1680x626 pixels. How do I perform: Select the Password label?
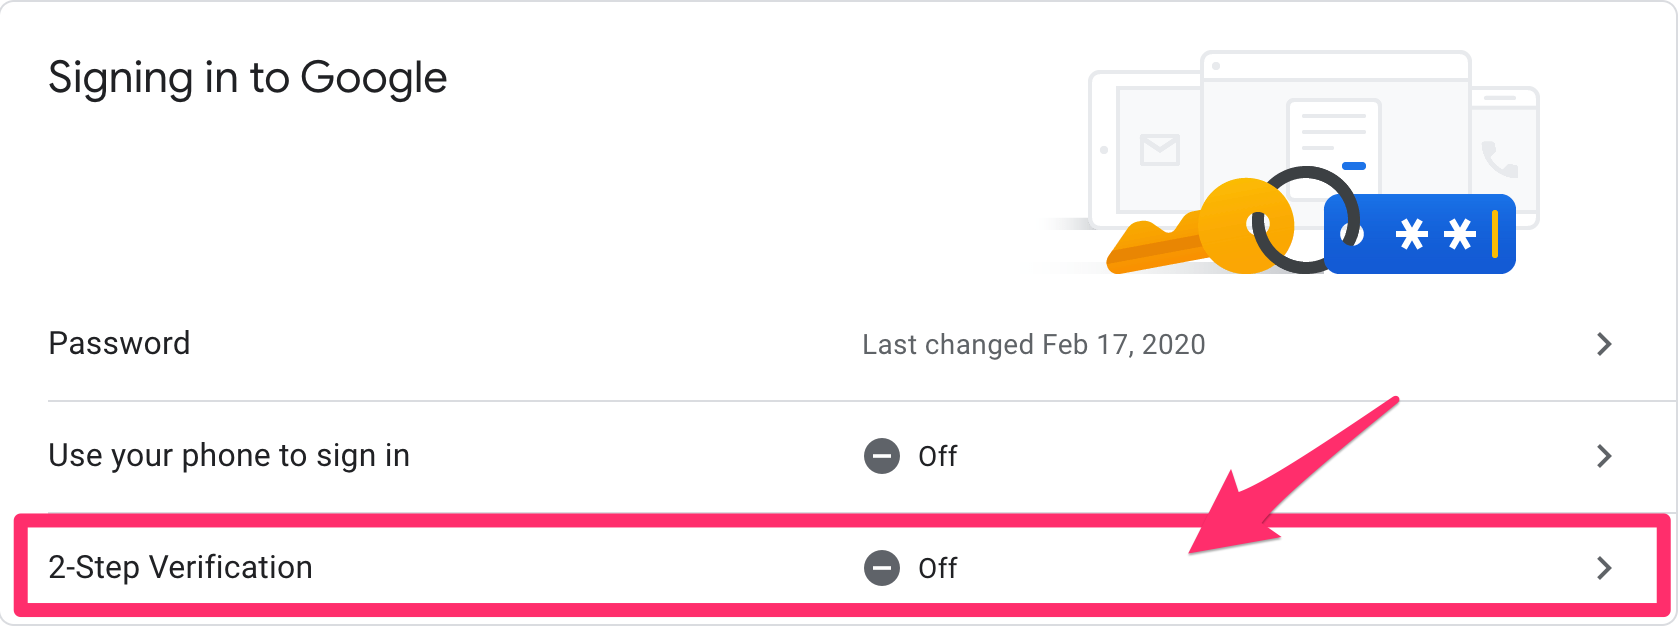[119, 344]
